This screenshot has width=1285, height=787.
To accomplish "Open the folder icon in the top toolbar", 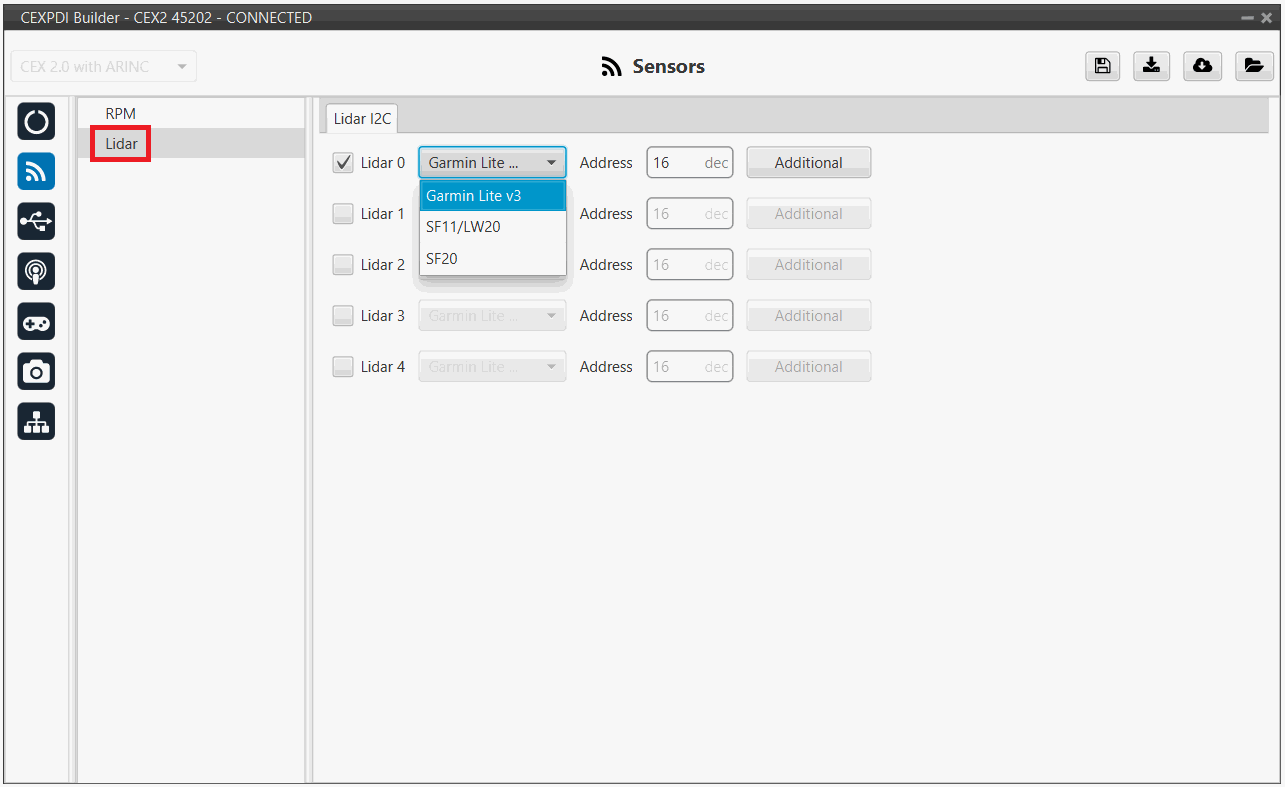I will pos(1252,66).
